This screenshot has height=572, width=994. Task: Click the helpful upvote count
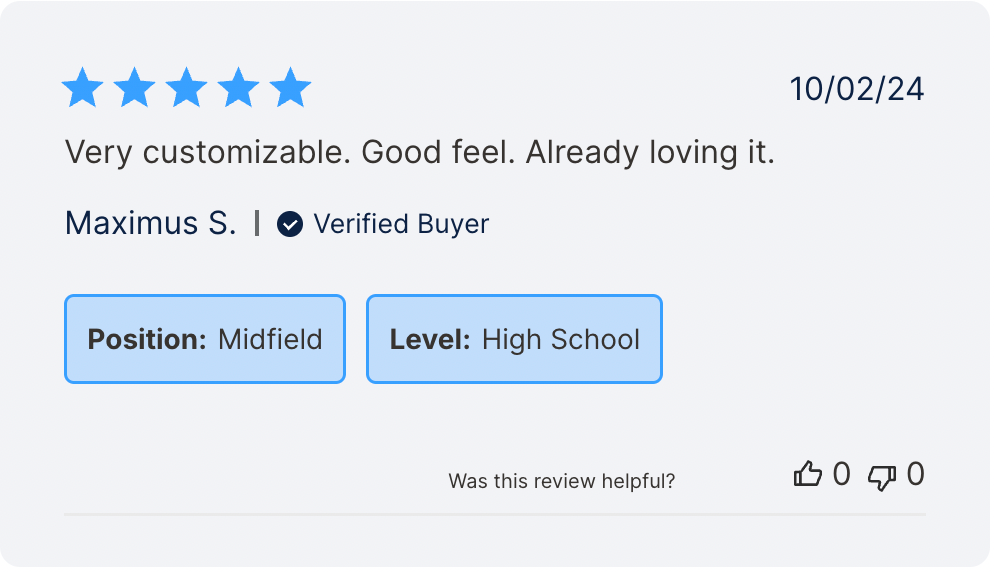[x=841, y=474]
